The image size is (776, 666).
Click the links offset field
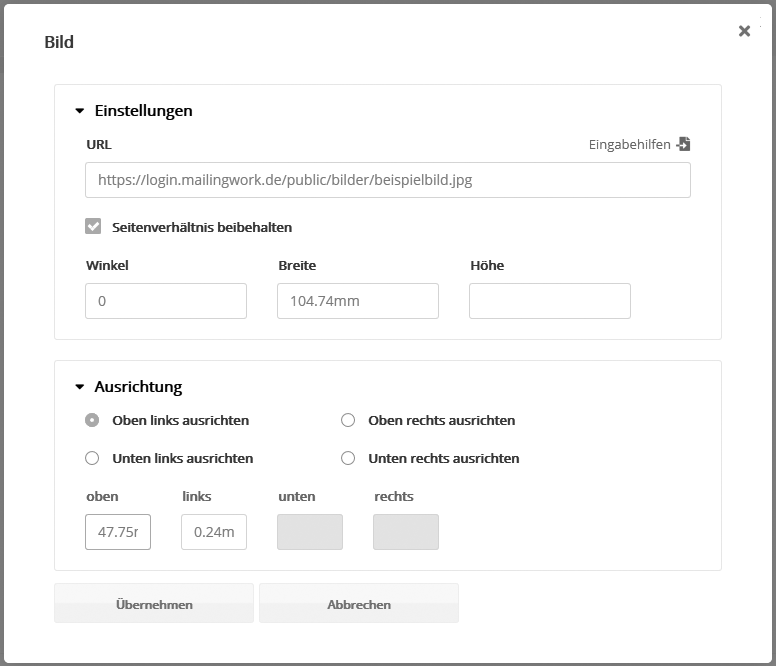tap(213, 532)
